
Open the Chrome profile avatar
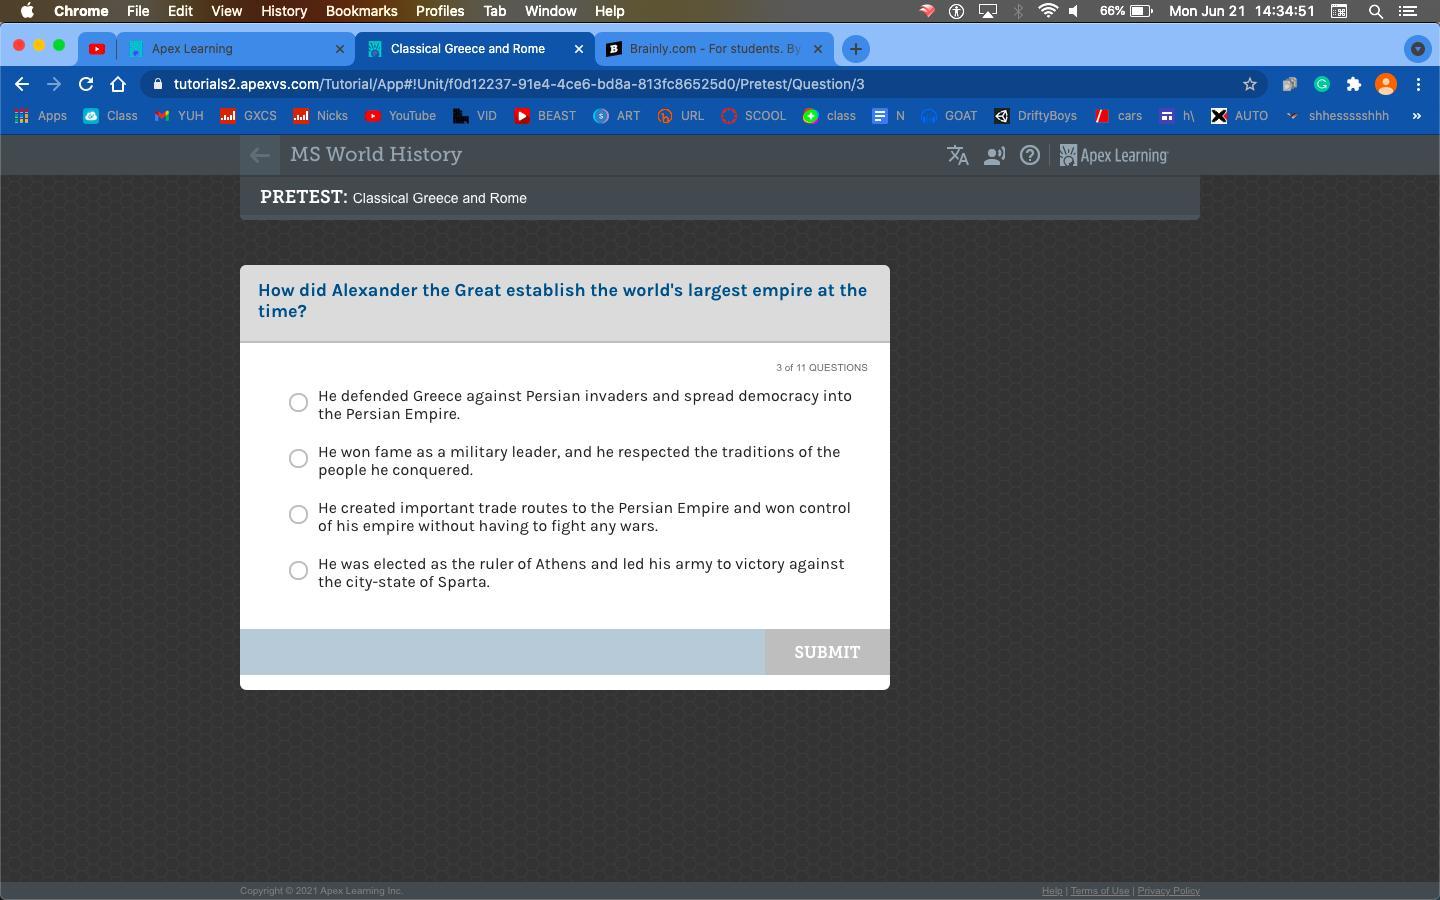1386,84
